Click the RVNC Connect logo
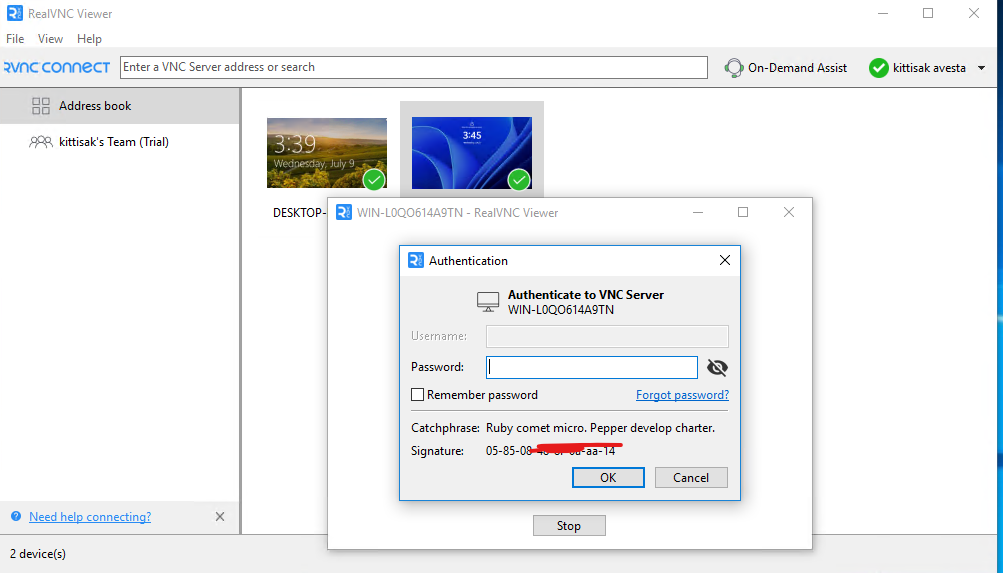1003x573 pixels. click(x=56, y=67)
